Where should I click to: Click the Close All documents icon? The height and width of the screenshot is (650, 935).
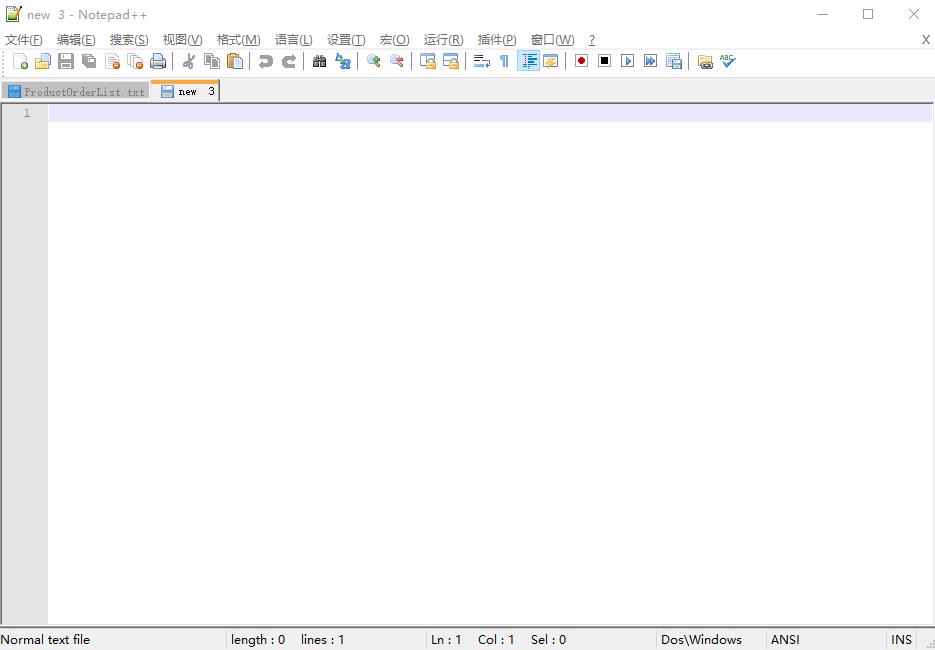(x=135, y=61)
